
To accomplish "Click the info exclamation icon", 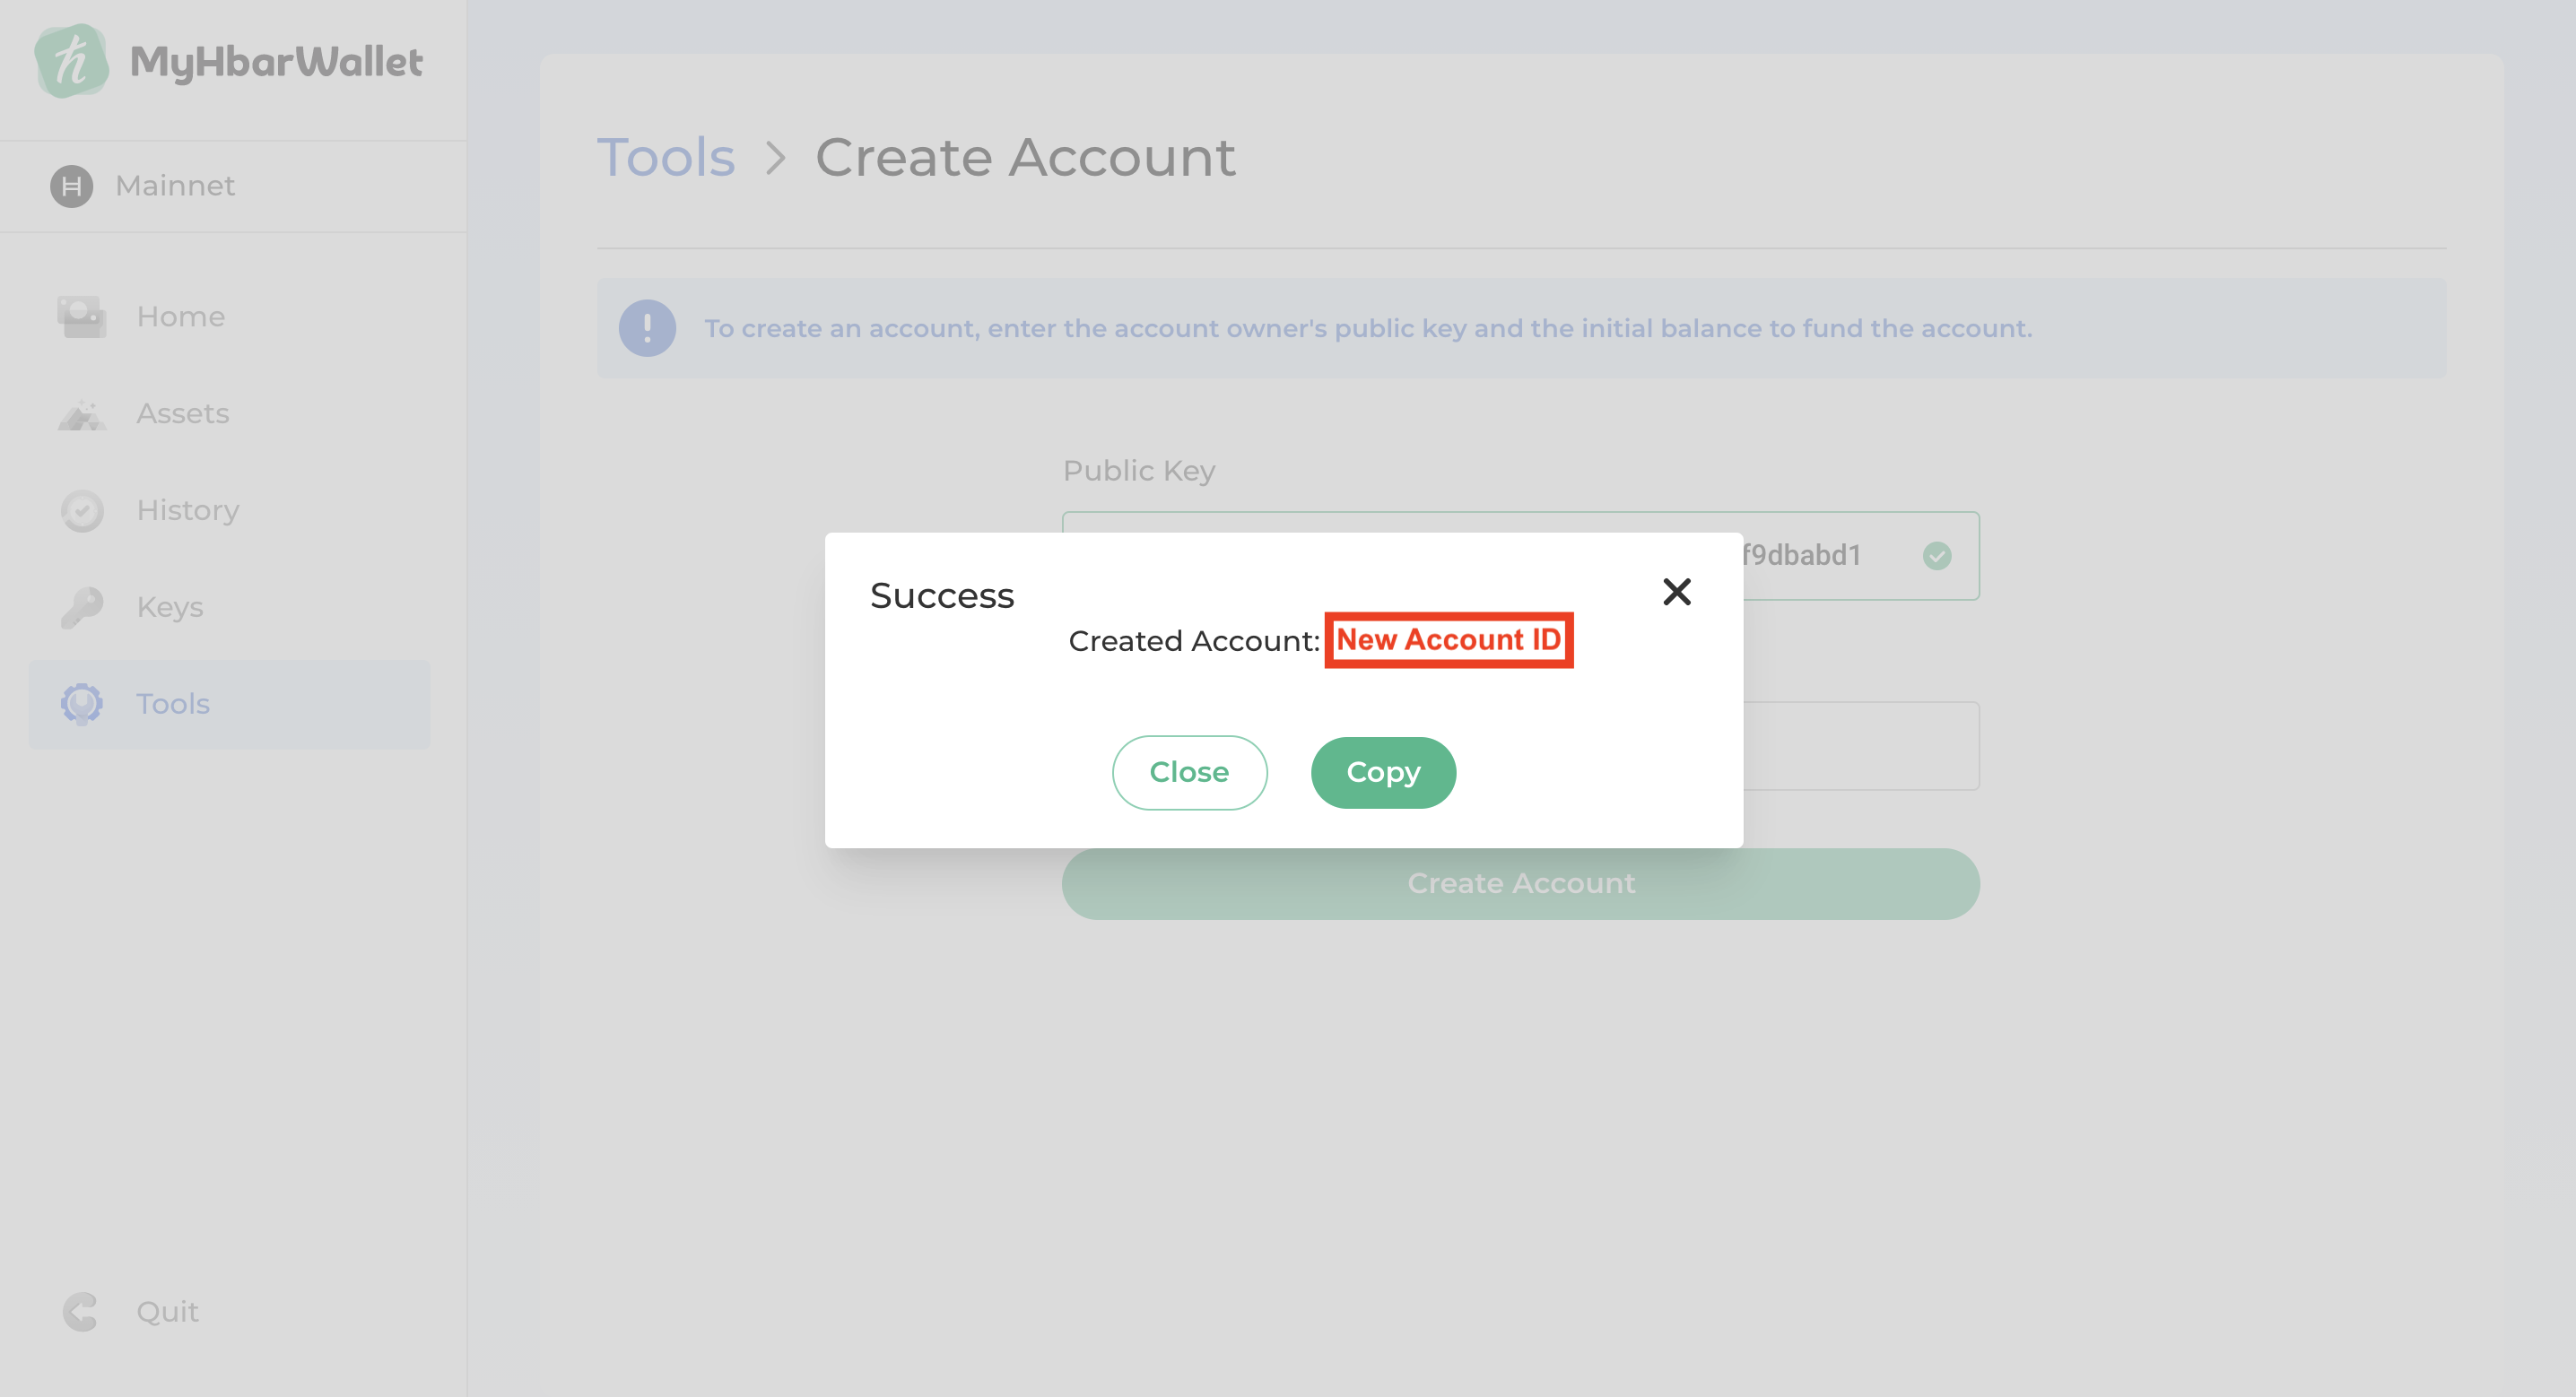I will (647, 328).
